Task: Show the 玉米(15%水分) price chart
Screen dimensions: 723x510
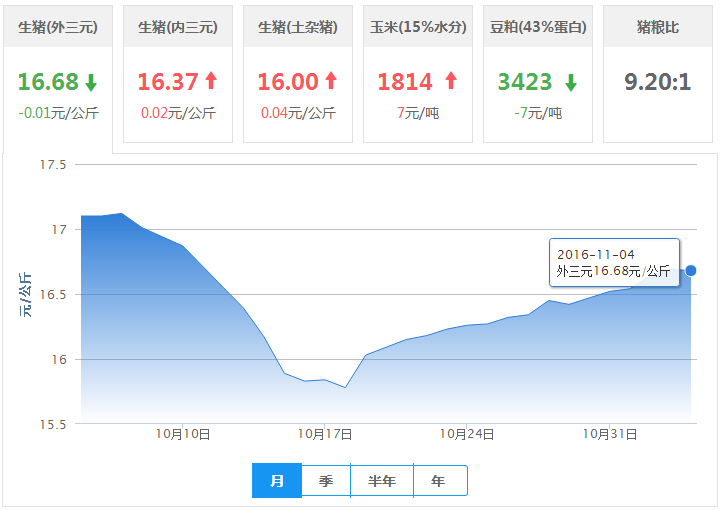Action: (418, 27)
